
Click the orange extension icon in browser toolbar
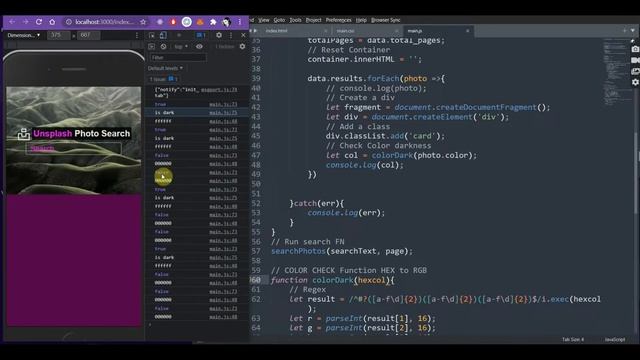(200, 22)
